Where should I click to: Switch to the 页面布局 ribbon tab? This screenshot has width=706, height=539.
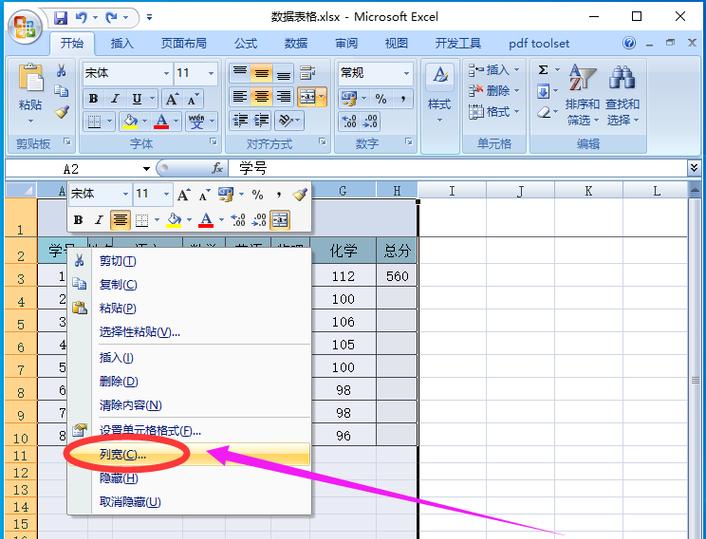point(184,43)
